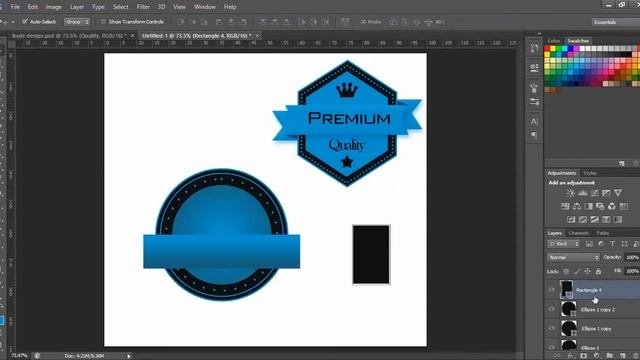
Task: Open the File menu
Action: click(15, 7)
